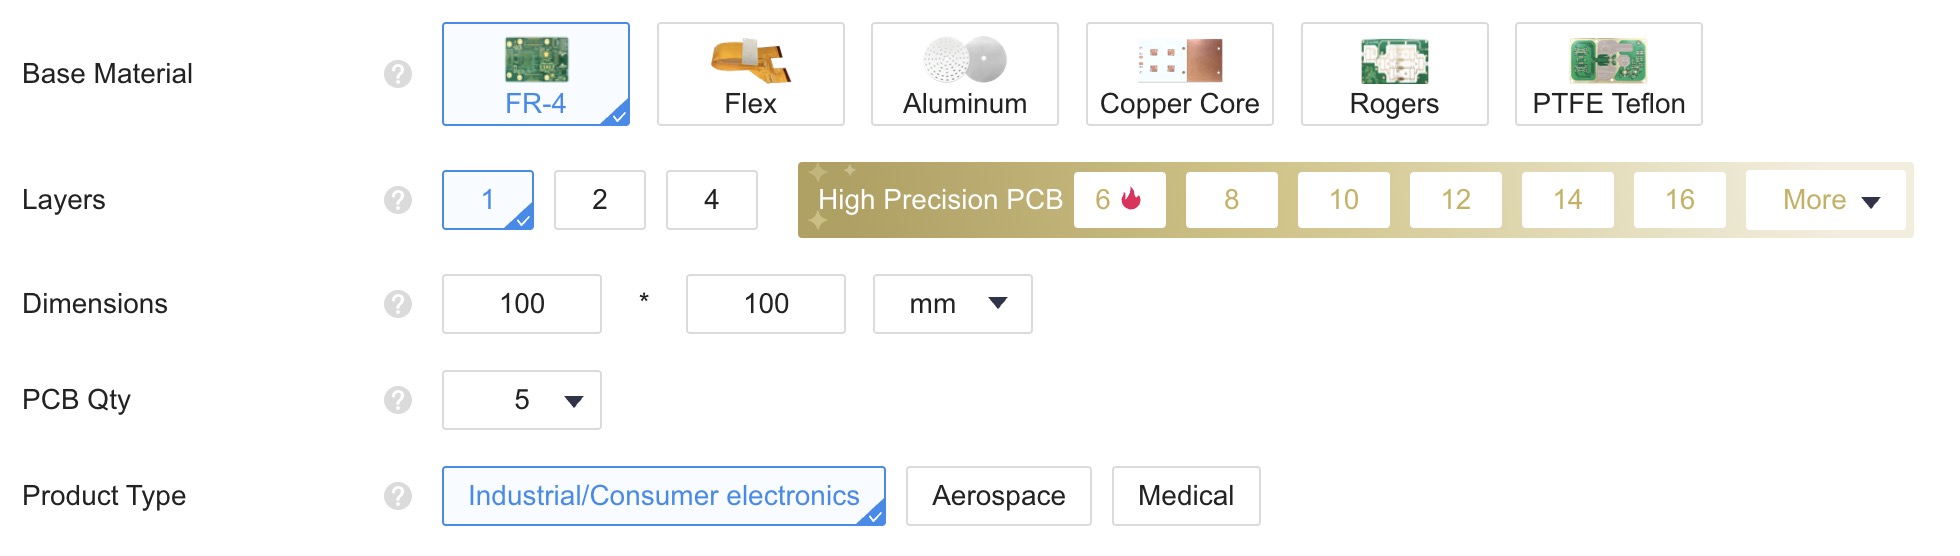The width and height of the screenshot is (1960, 556).
Task: Select the Rogers base material
Action: tap(1394, 74)
